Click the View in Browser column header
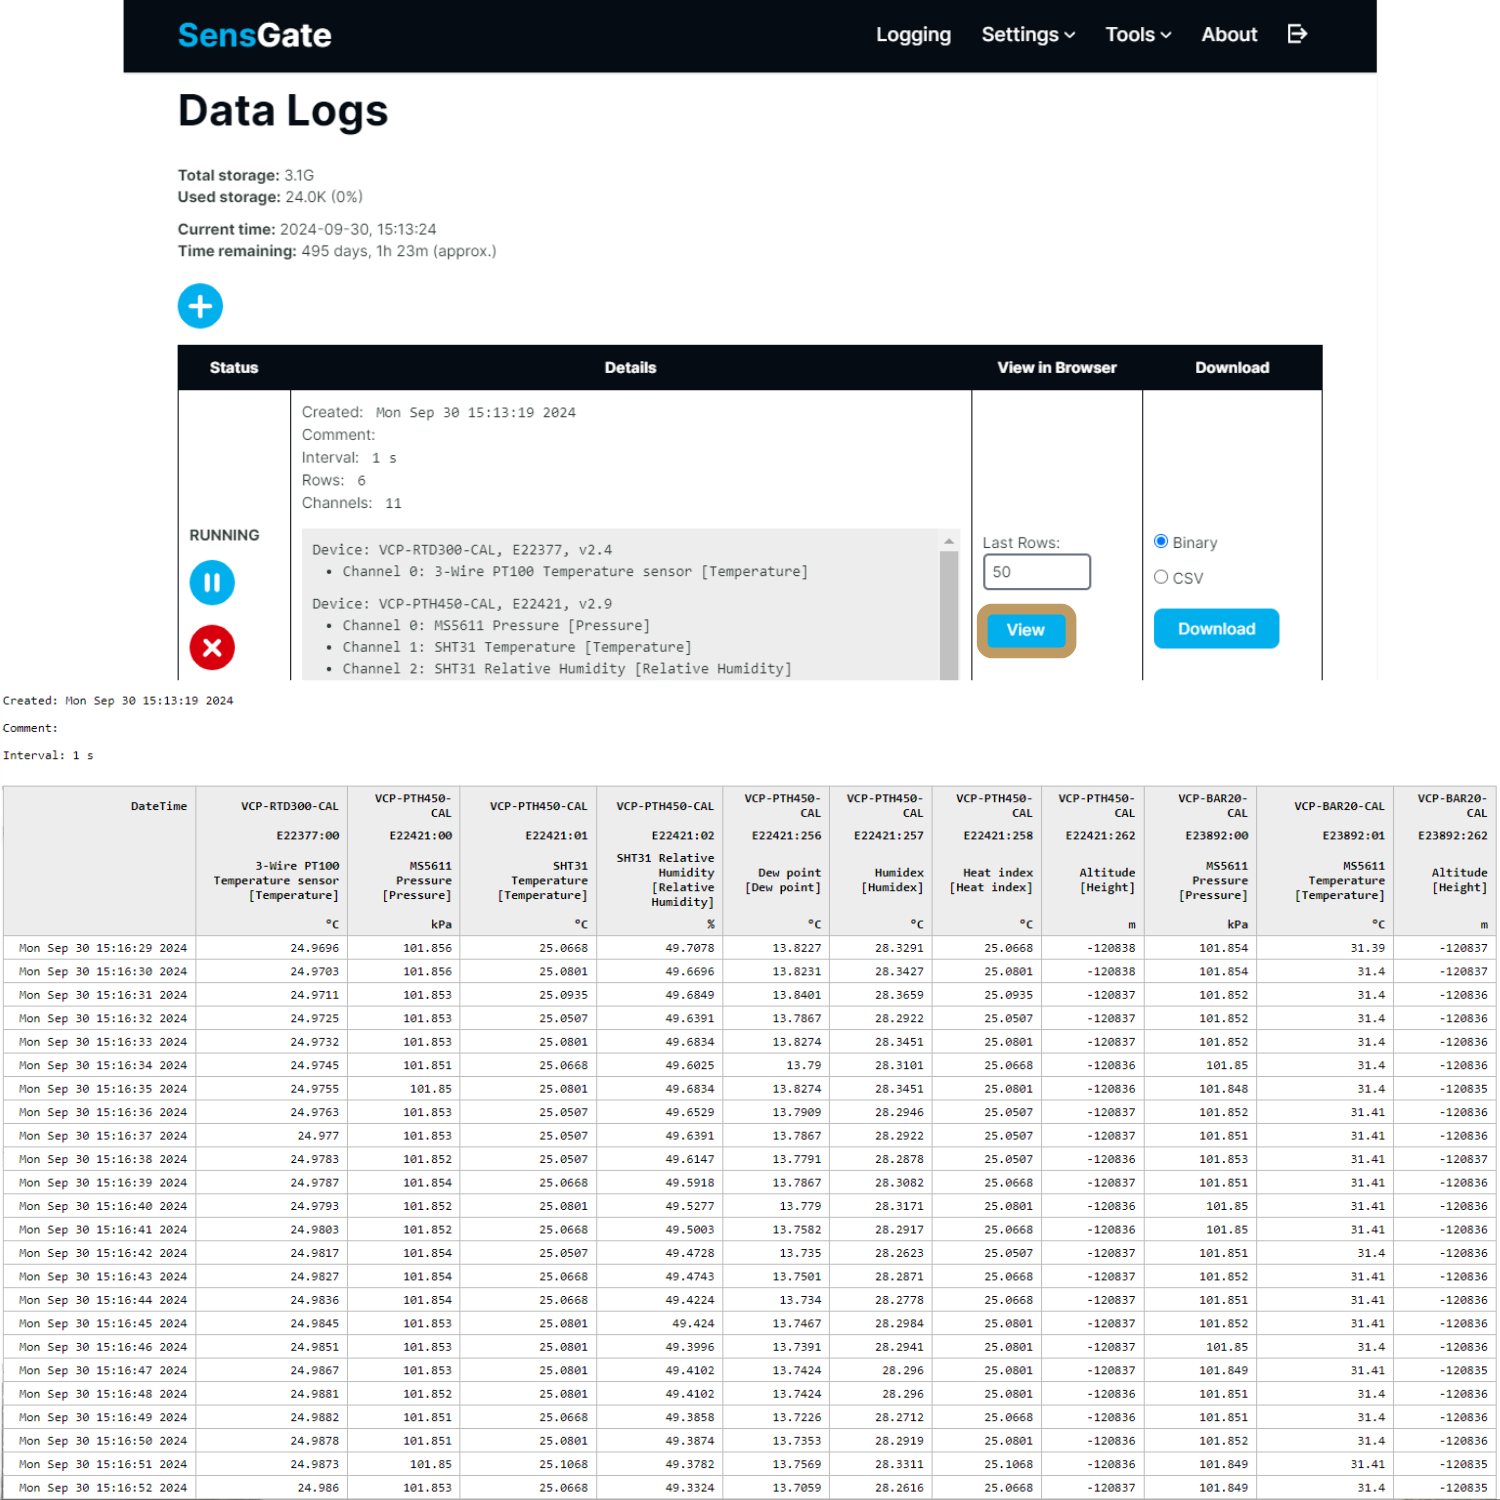 (x=1057, y=368)
